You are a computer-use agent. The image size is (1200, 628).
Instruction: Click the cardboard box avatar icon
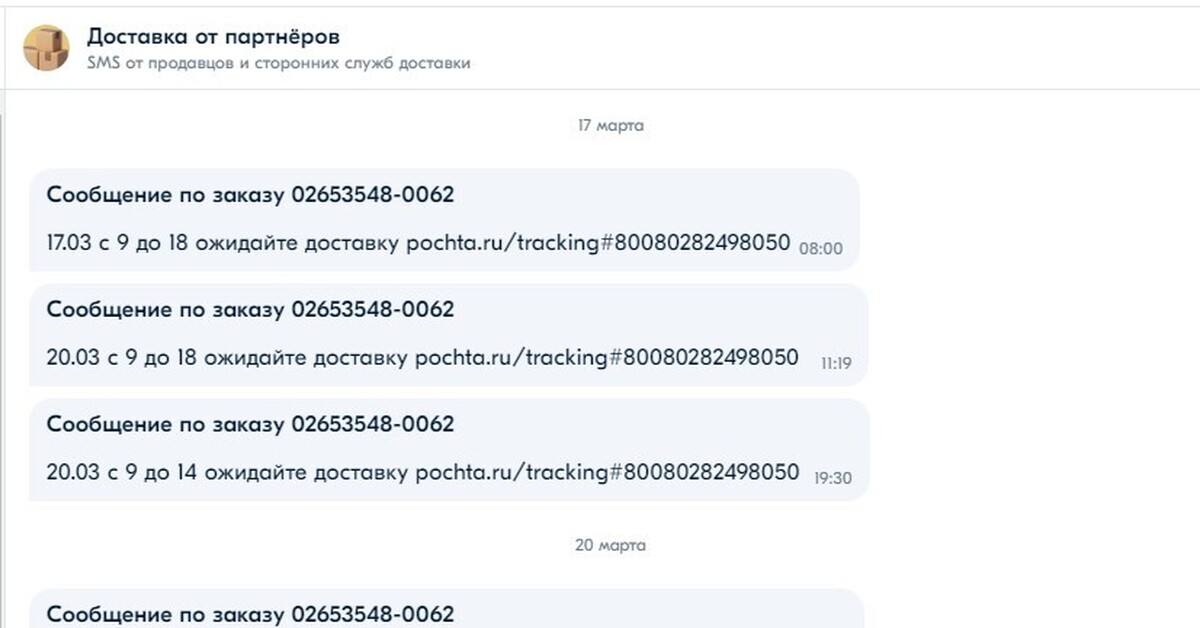coord(46,48)
